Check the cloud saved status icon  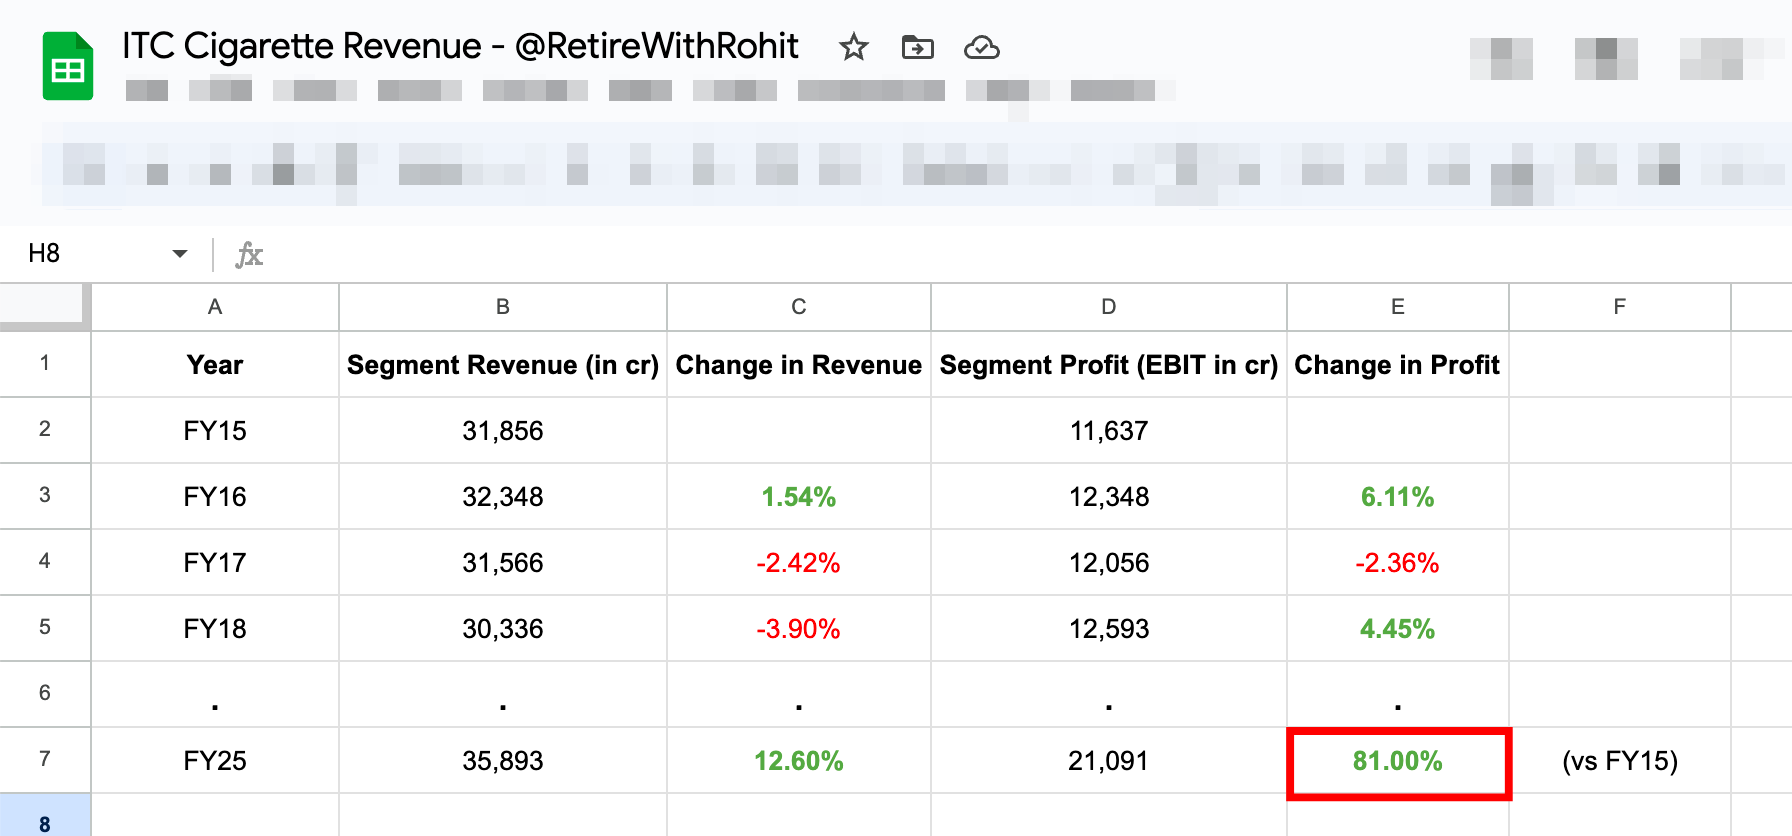[x=981, y=47]
